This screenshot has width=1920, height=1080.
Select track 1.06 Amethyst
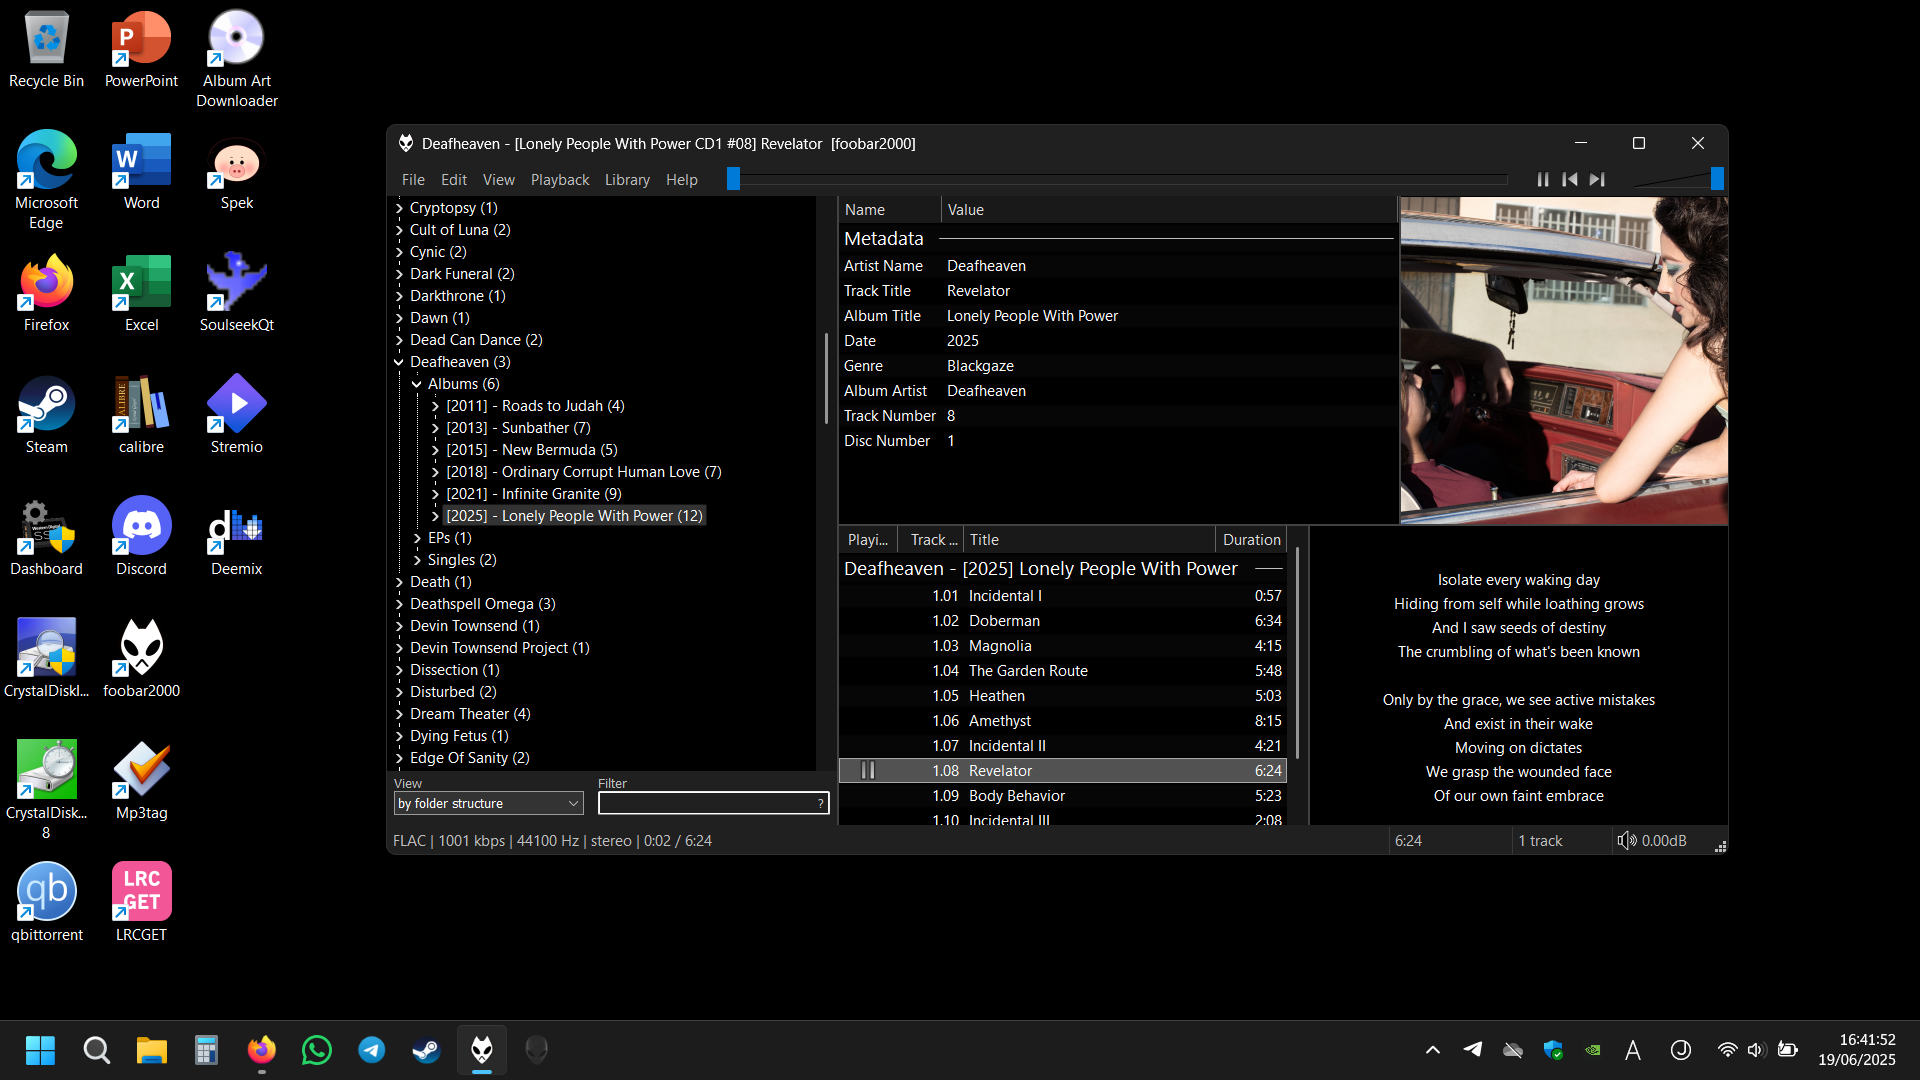1062,721
